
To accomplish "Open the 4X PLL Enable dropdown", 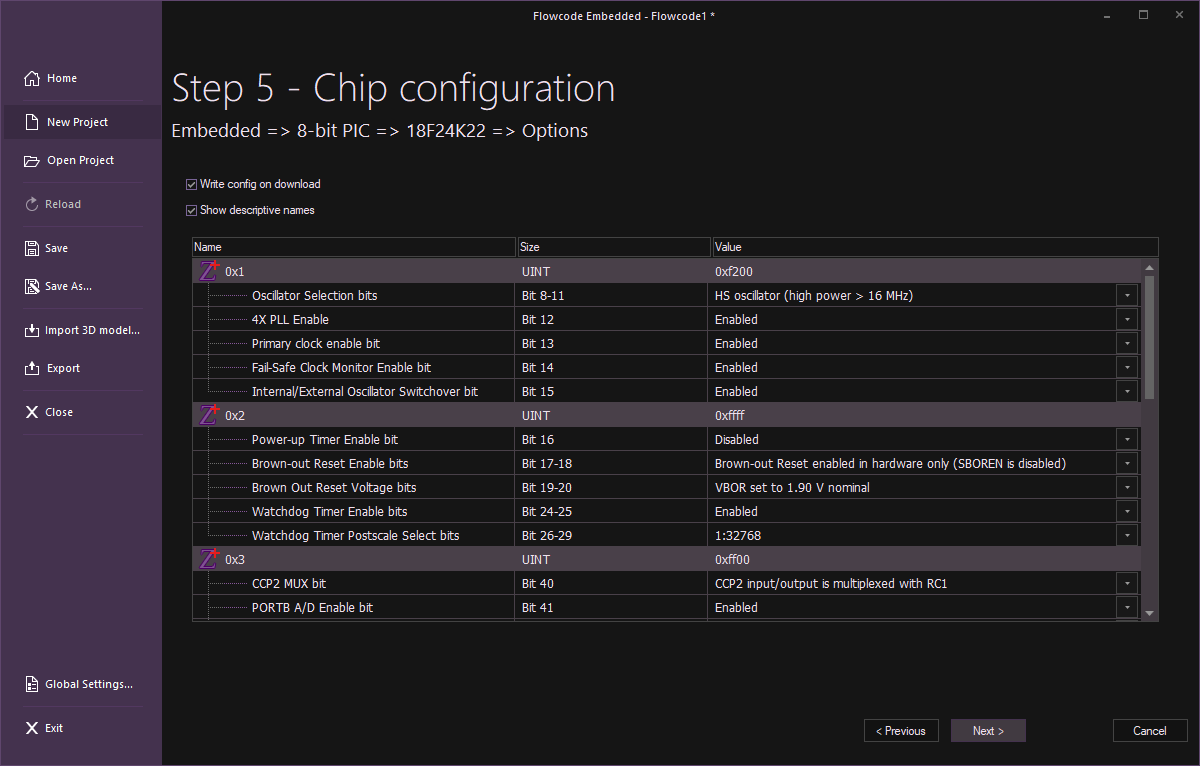I will tap(1127, 320).
